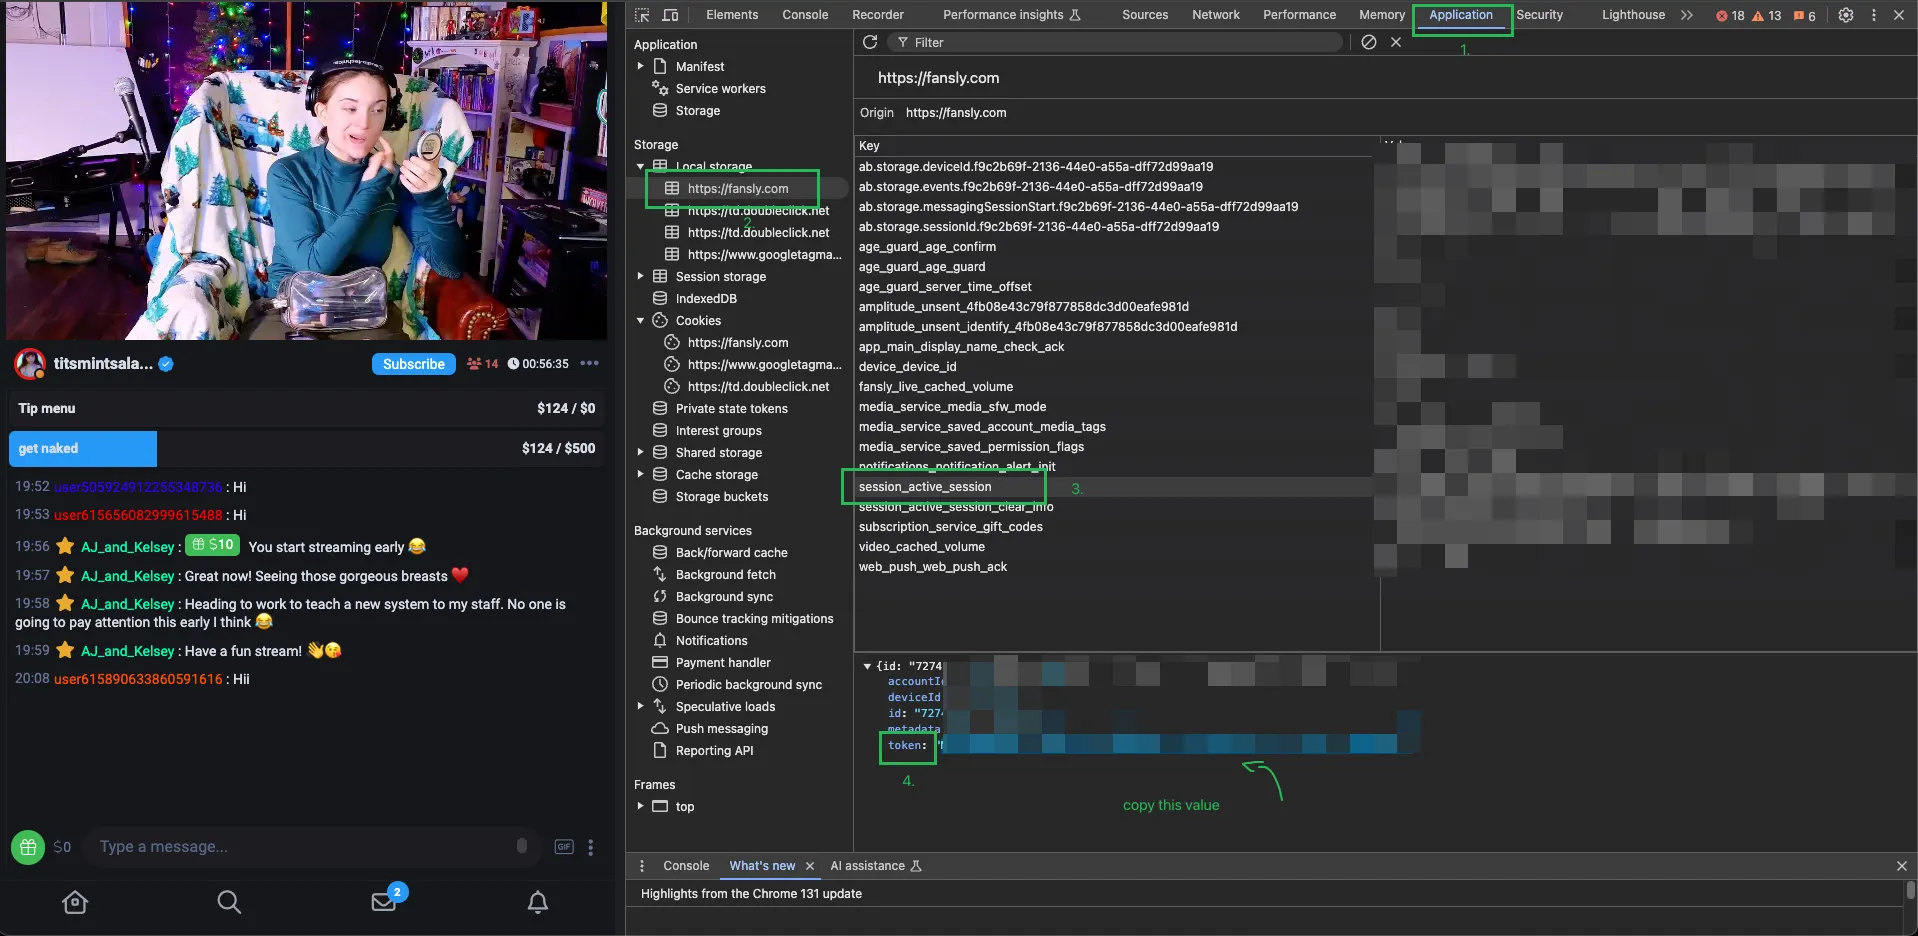1918x936 pixels.
Task: Open the Sources tab
Action: pyautogui.click(x=1145, y=15)
